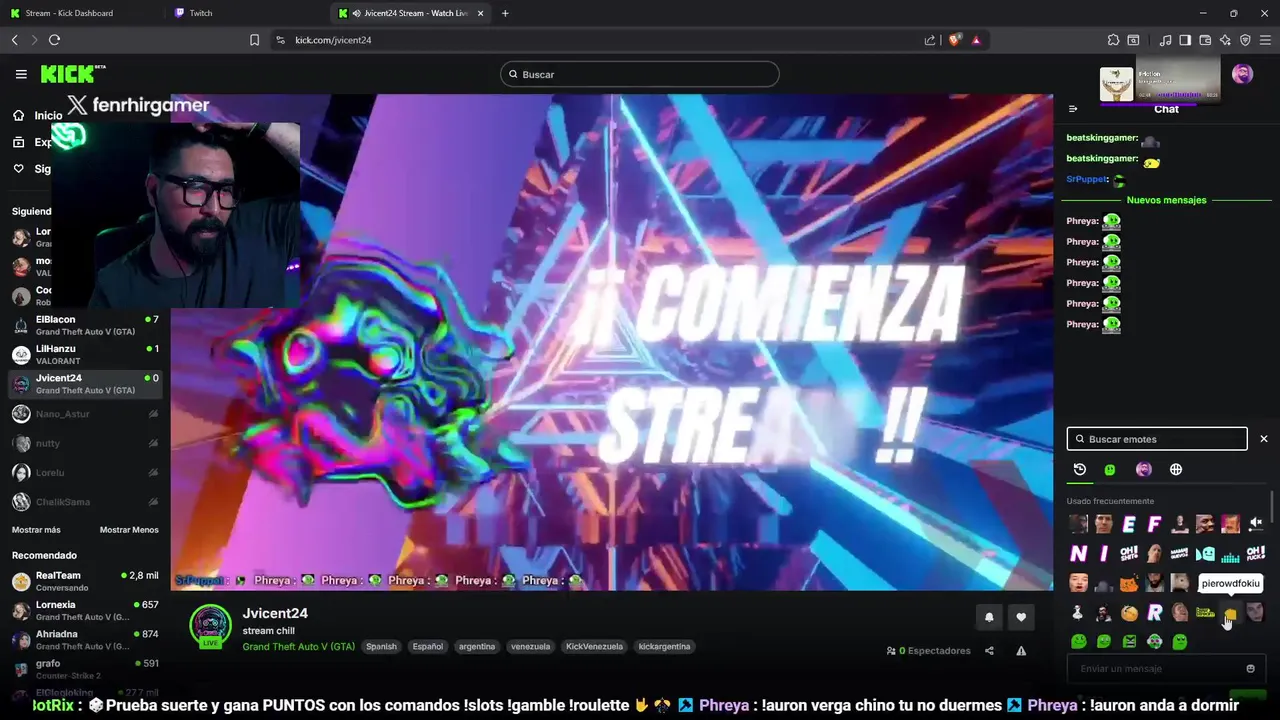Open the media control music note icon
The width and height of the screenshot is (1280, 720).
click(1165, 40)
